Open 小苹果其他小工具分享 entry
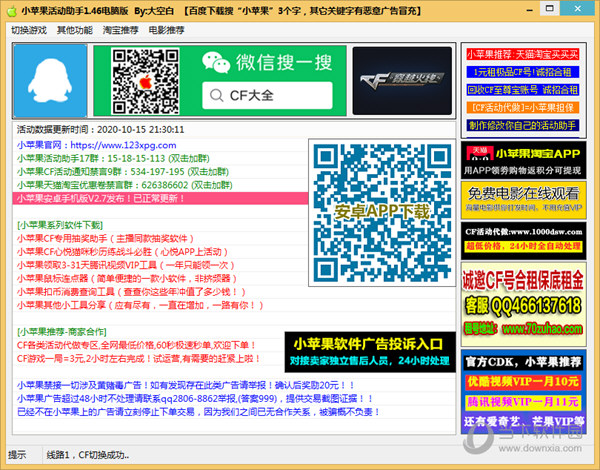Image resolution: width=600 pixels, height=470 pixels. coord(140,305)
